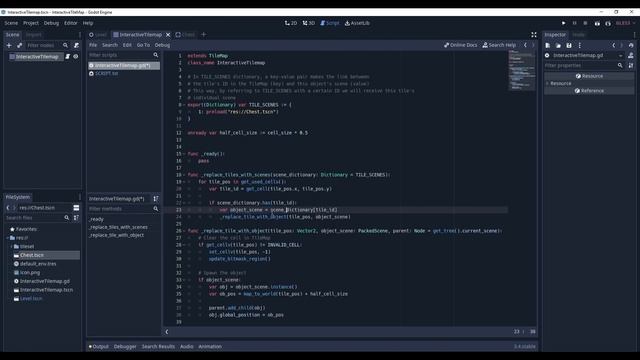
Task: Toggle FileSystem split view mode icon
Action: tap(76, 208)
